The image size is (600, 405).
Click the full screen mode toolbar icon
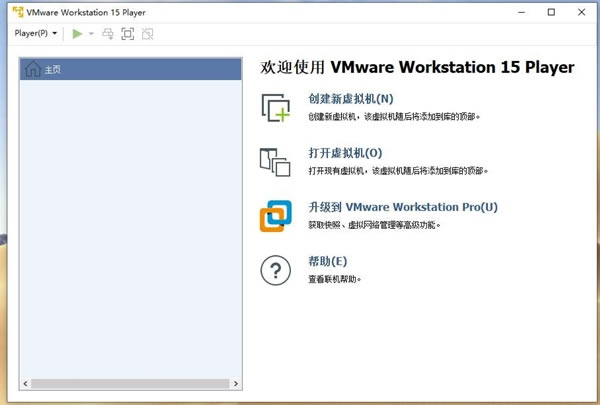click(x=127, y=34)
